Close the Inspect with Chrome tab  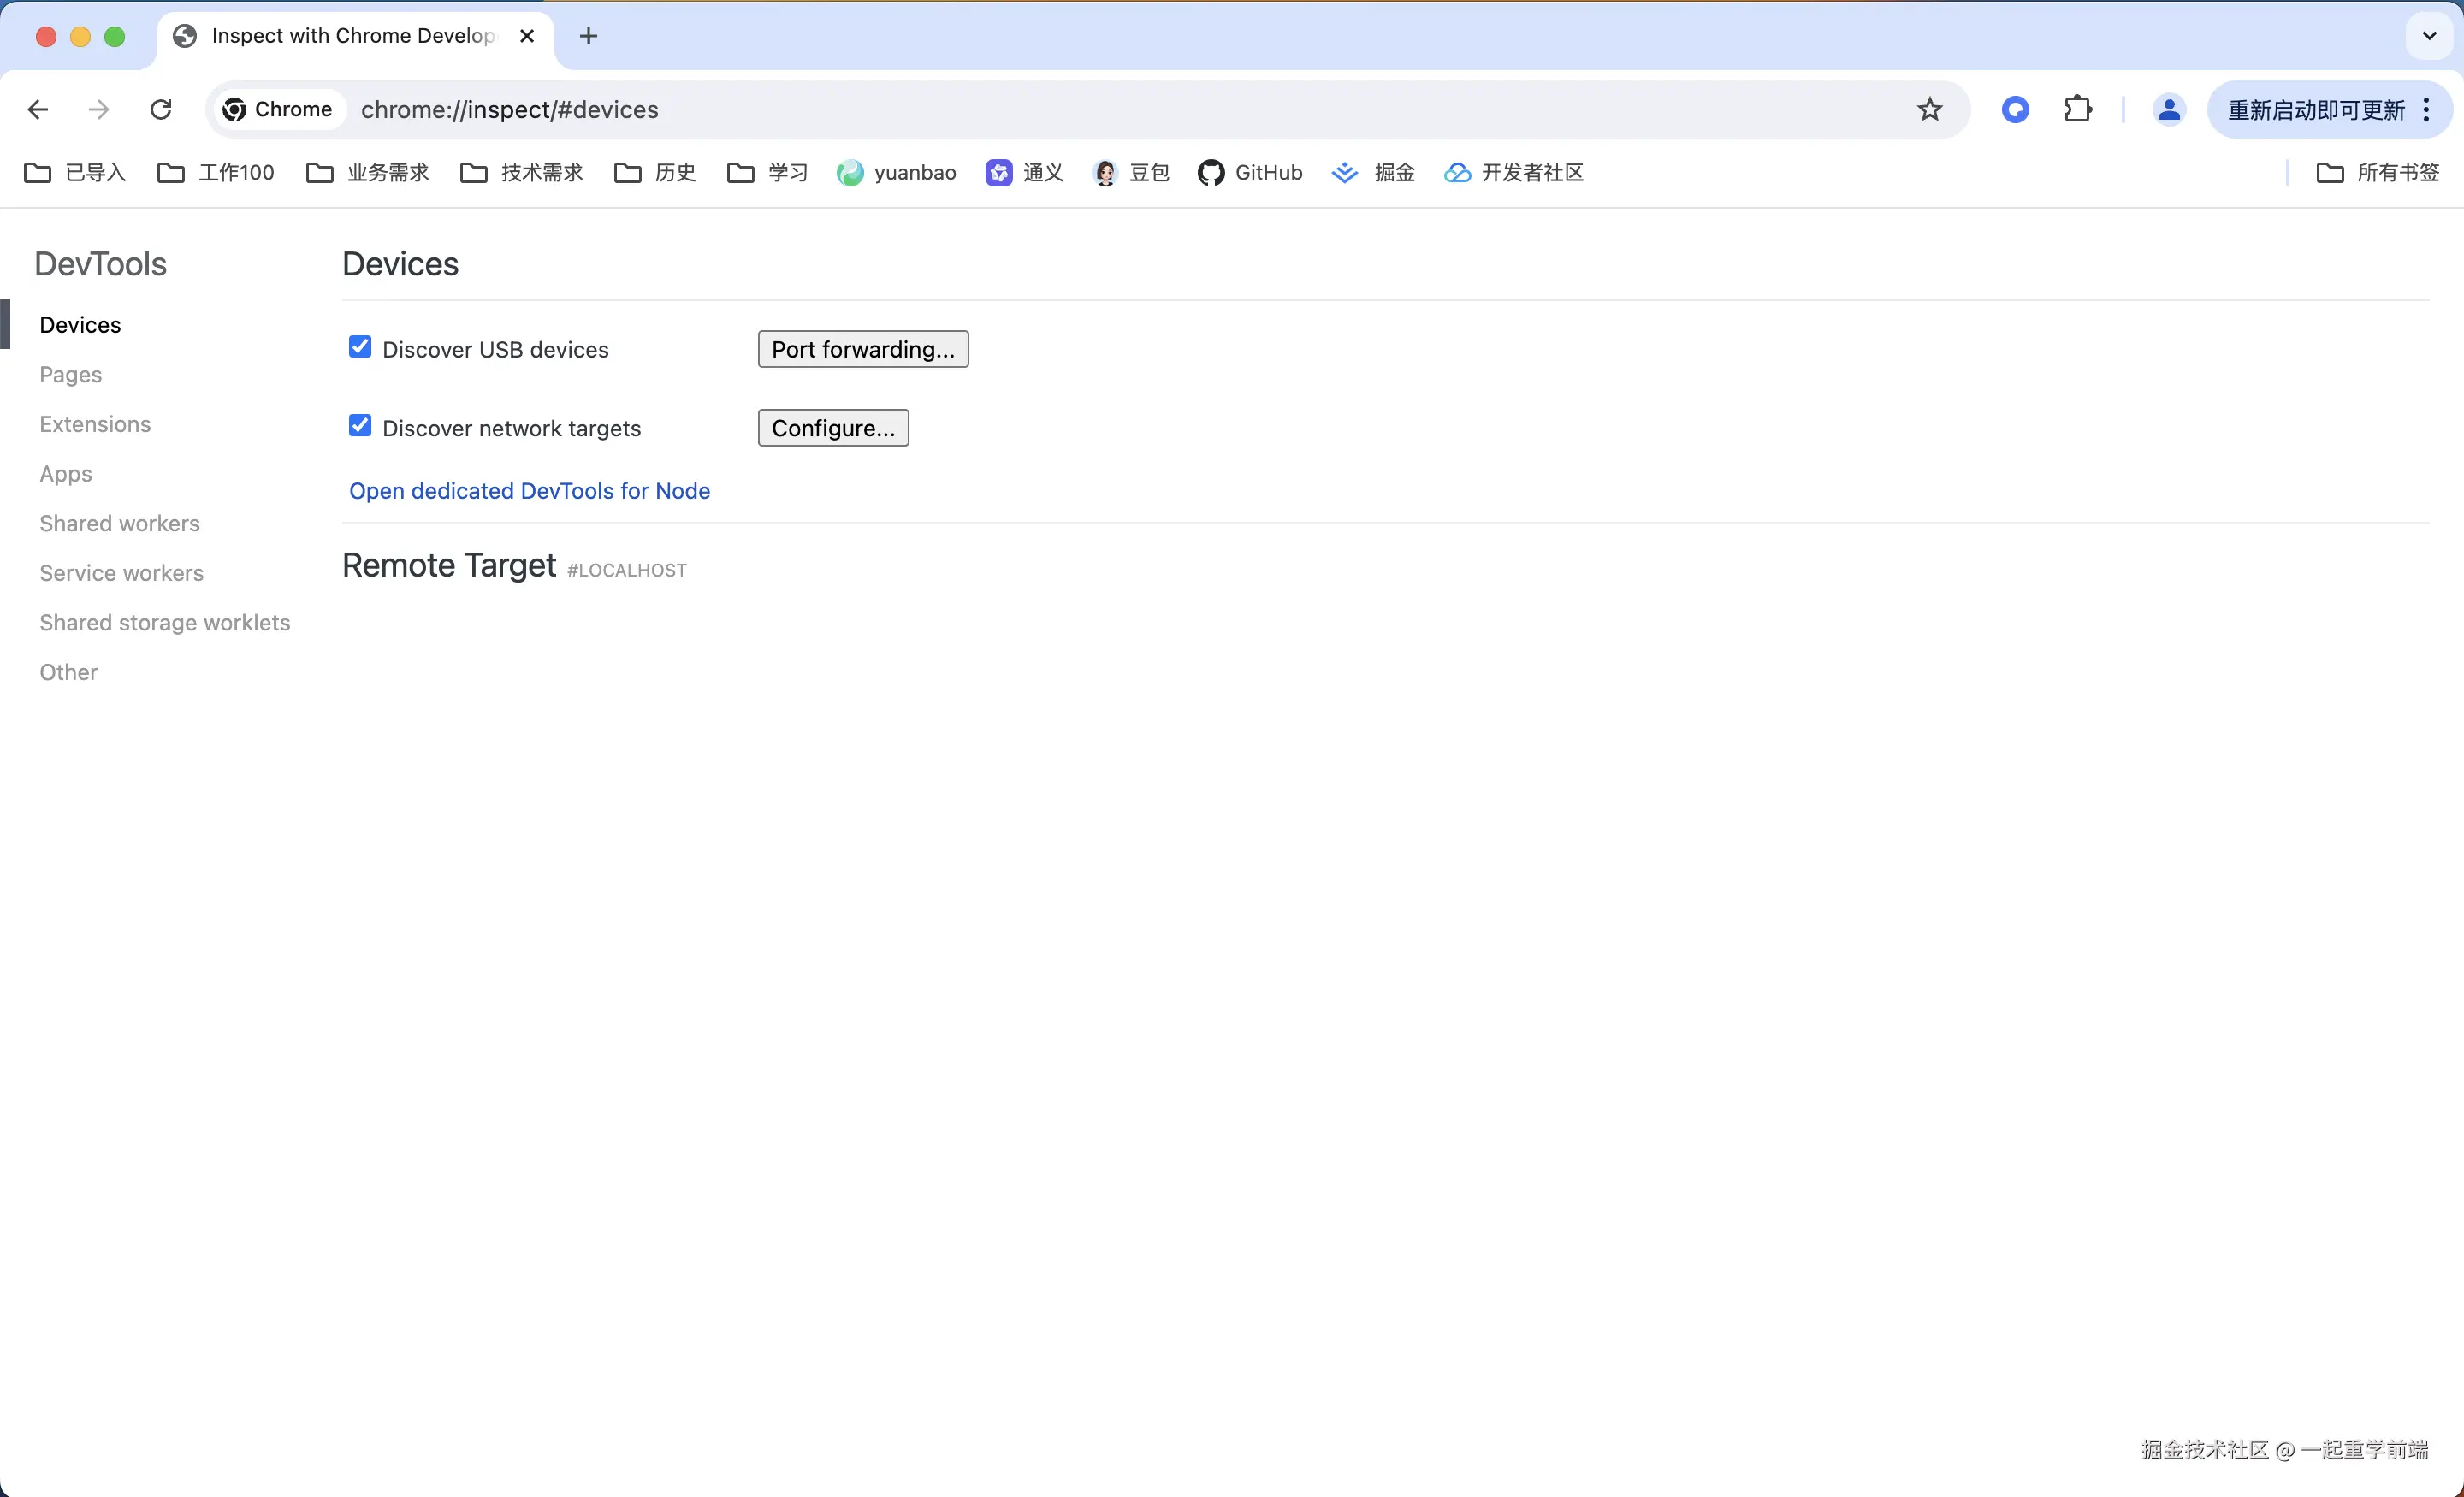[x=527, y=36]
